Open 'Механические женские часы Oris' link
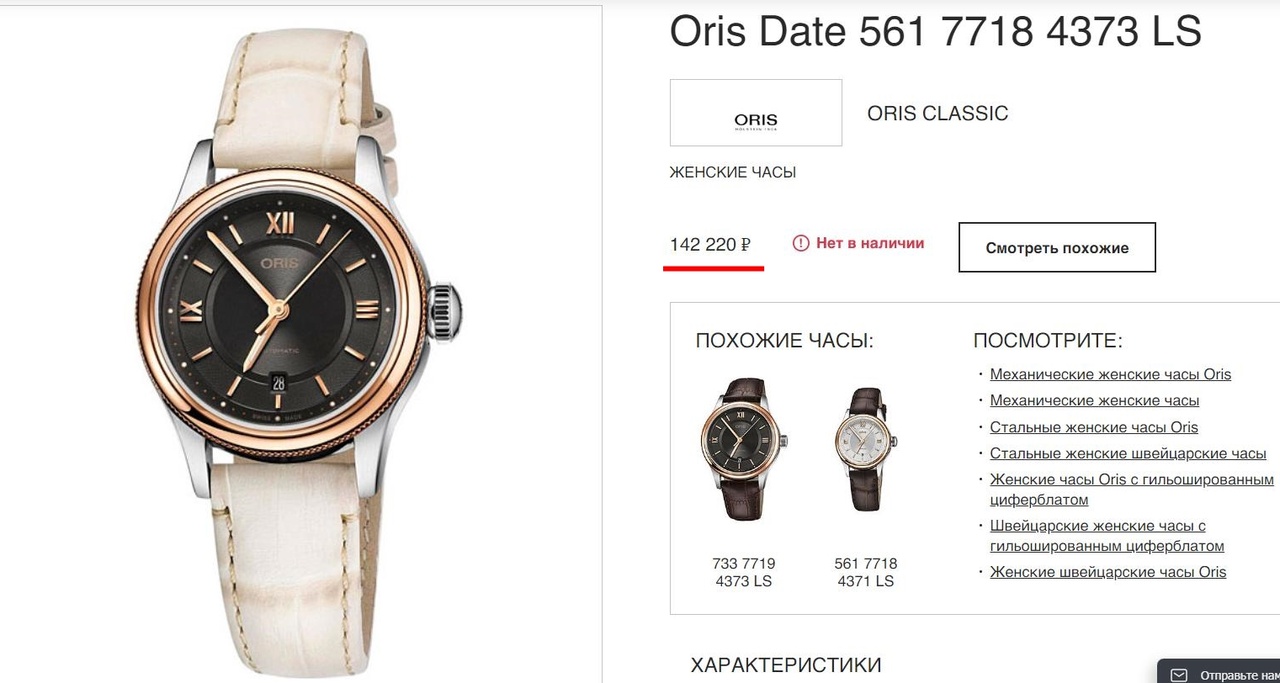Screen dimensions: 1280x683 pyautogui.click(x=1110, y=374)
